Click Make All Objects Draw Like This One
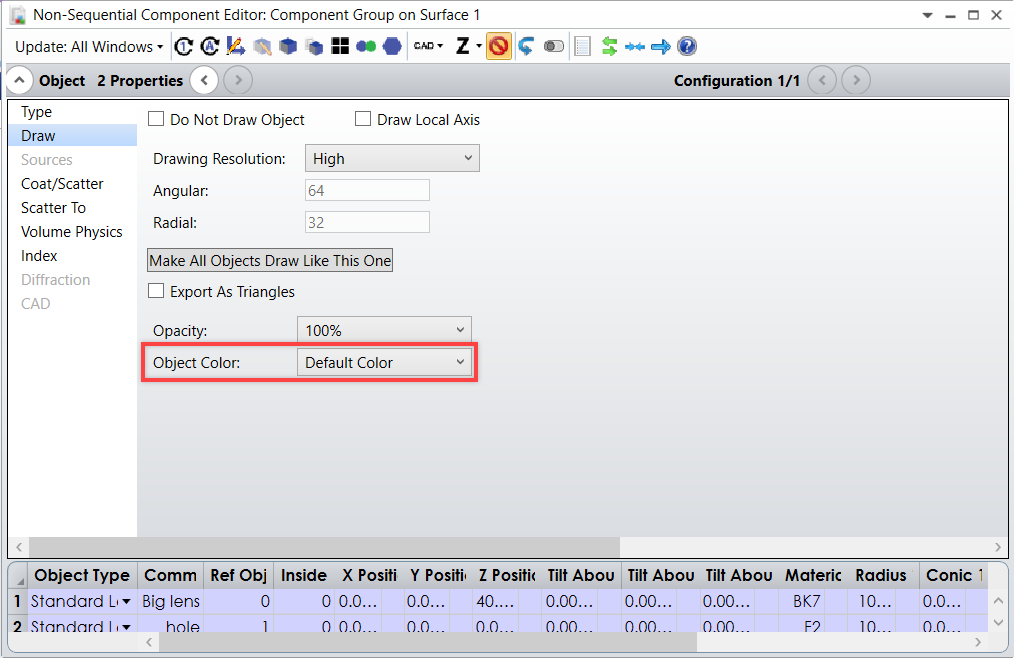Image resolution: width=1014 pixels, height=658 pixels. click(x=270, y=261)
